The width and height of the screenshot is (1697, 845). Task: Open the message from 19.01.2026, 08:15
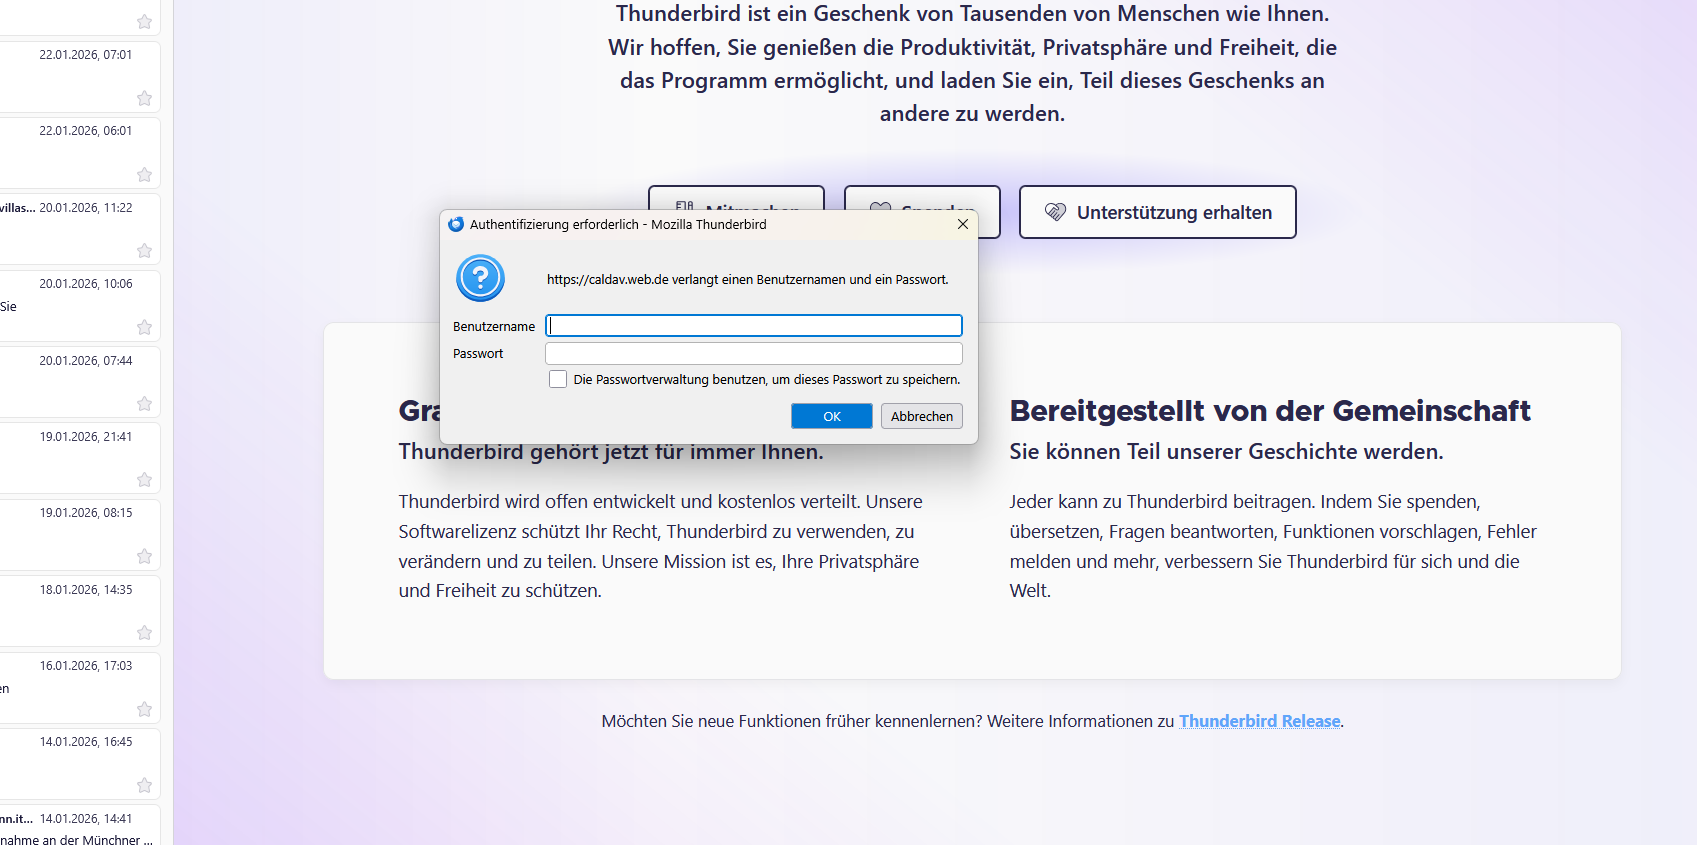pyautogui.click(x=80, y=535)
